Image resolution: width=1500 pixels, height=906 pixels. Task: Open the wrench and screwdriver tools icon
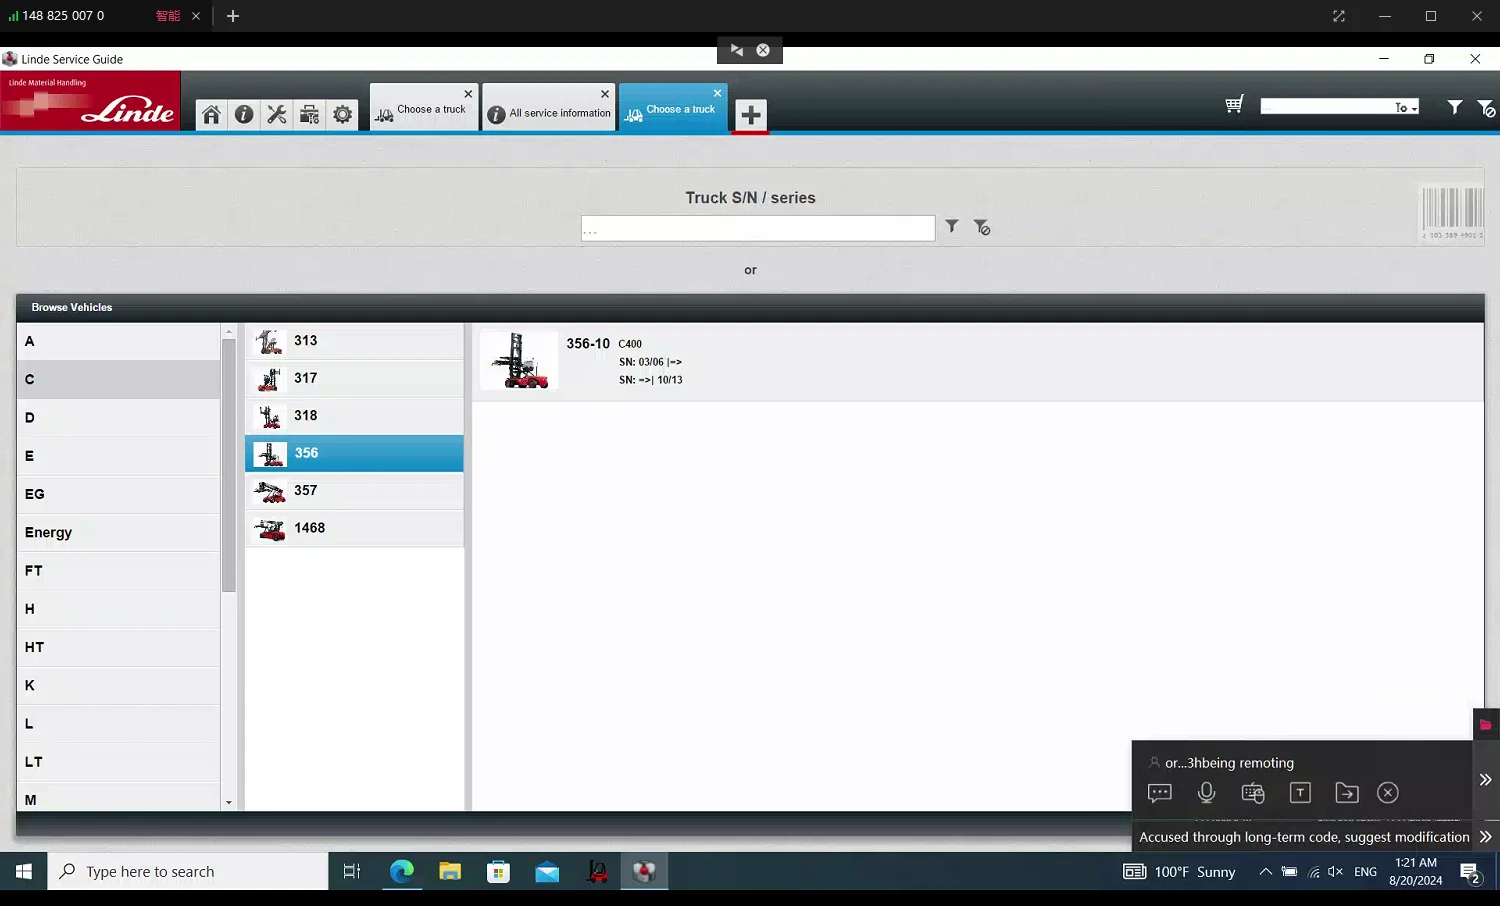click(x=277, y=115)
